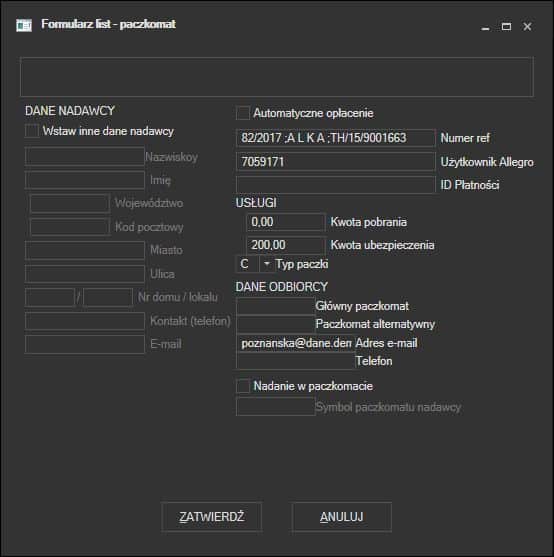Click the ZATWIERDŹ button
Viewport: 554px width, 557px height.
pos(212,517)
